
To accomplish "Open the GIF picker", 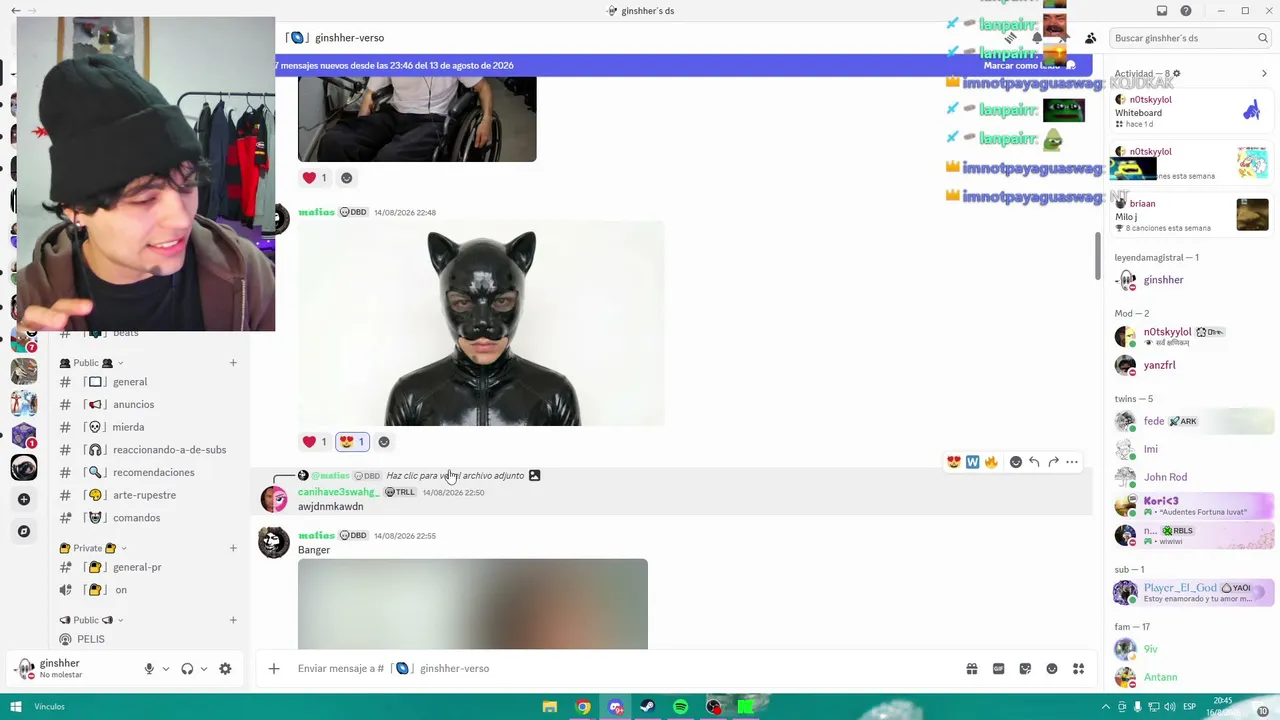I will point(998,669).
